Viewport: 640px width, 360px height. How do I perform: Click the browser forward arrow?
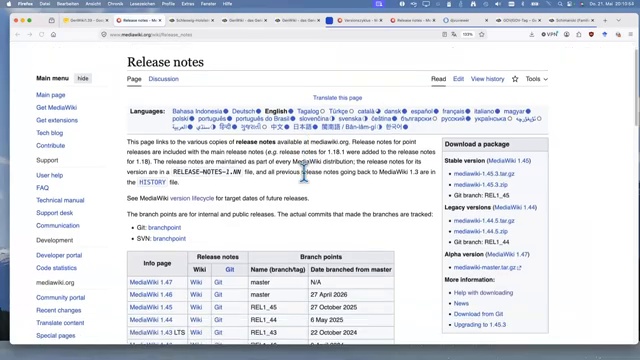(29, 35)
